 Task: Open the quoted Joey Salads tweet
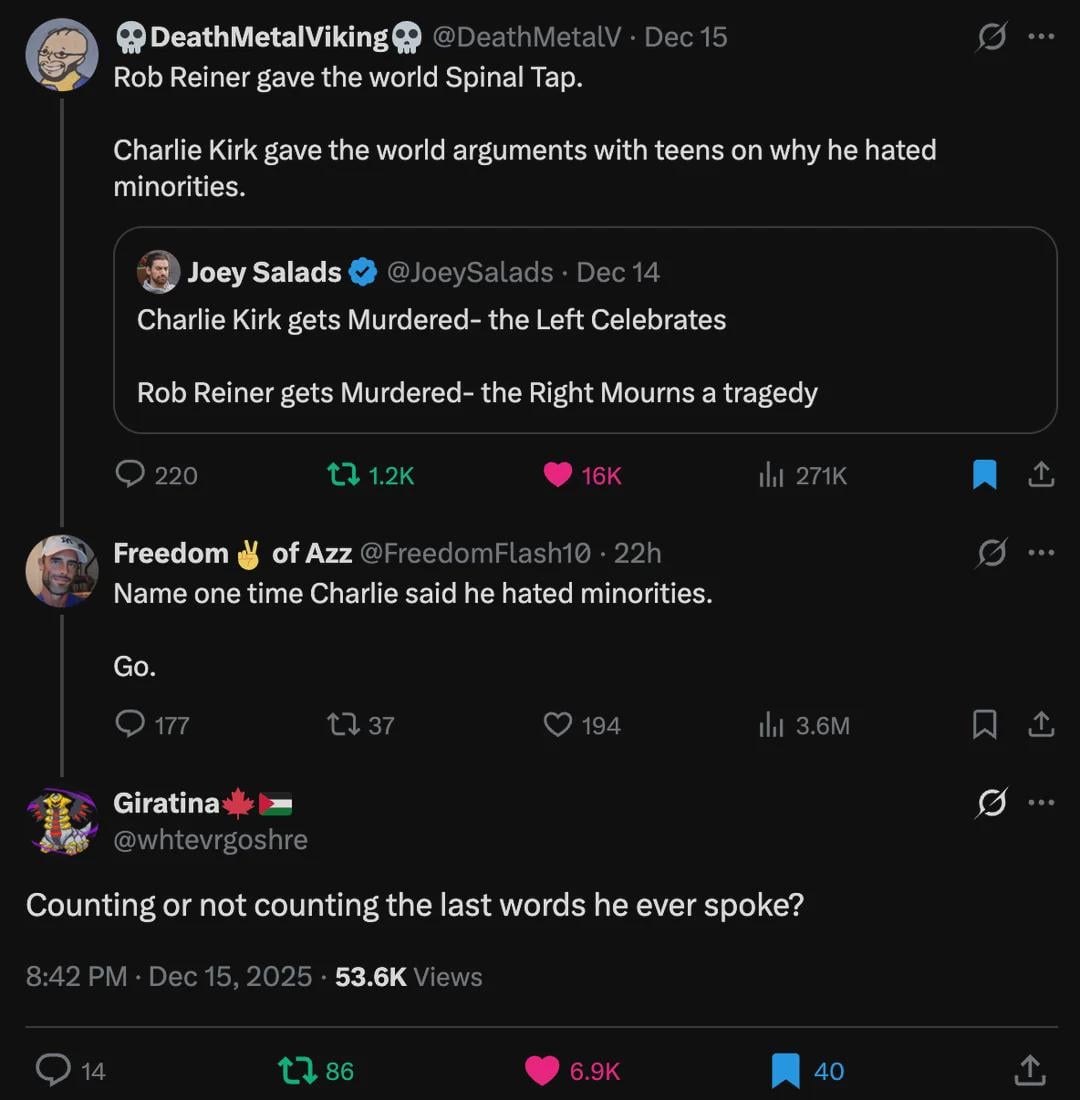(x=585, y=356)
